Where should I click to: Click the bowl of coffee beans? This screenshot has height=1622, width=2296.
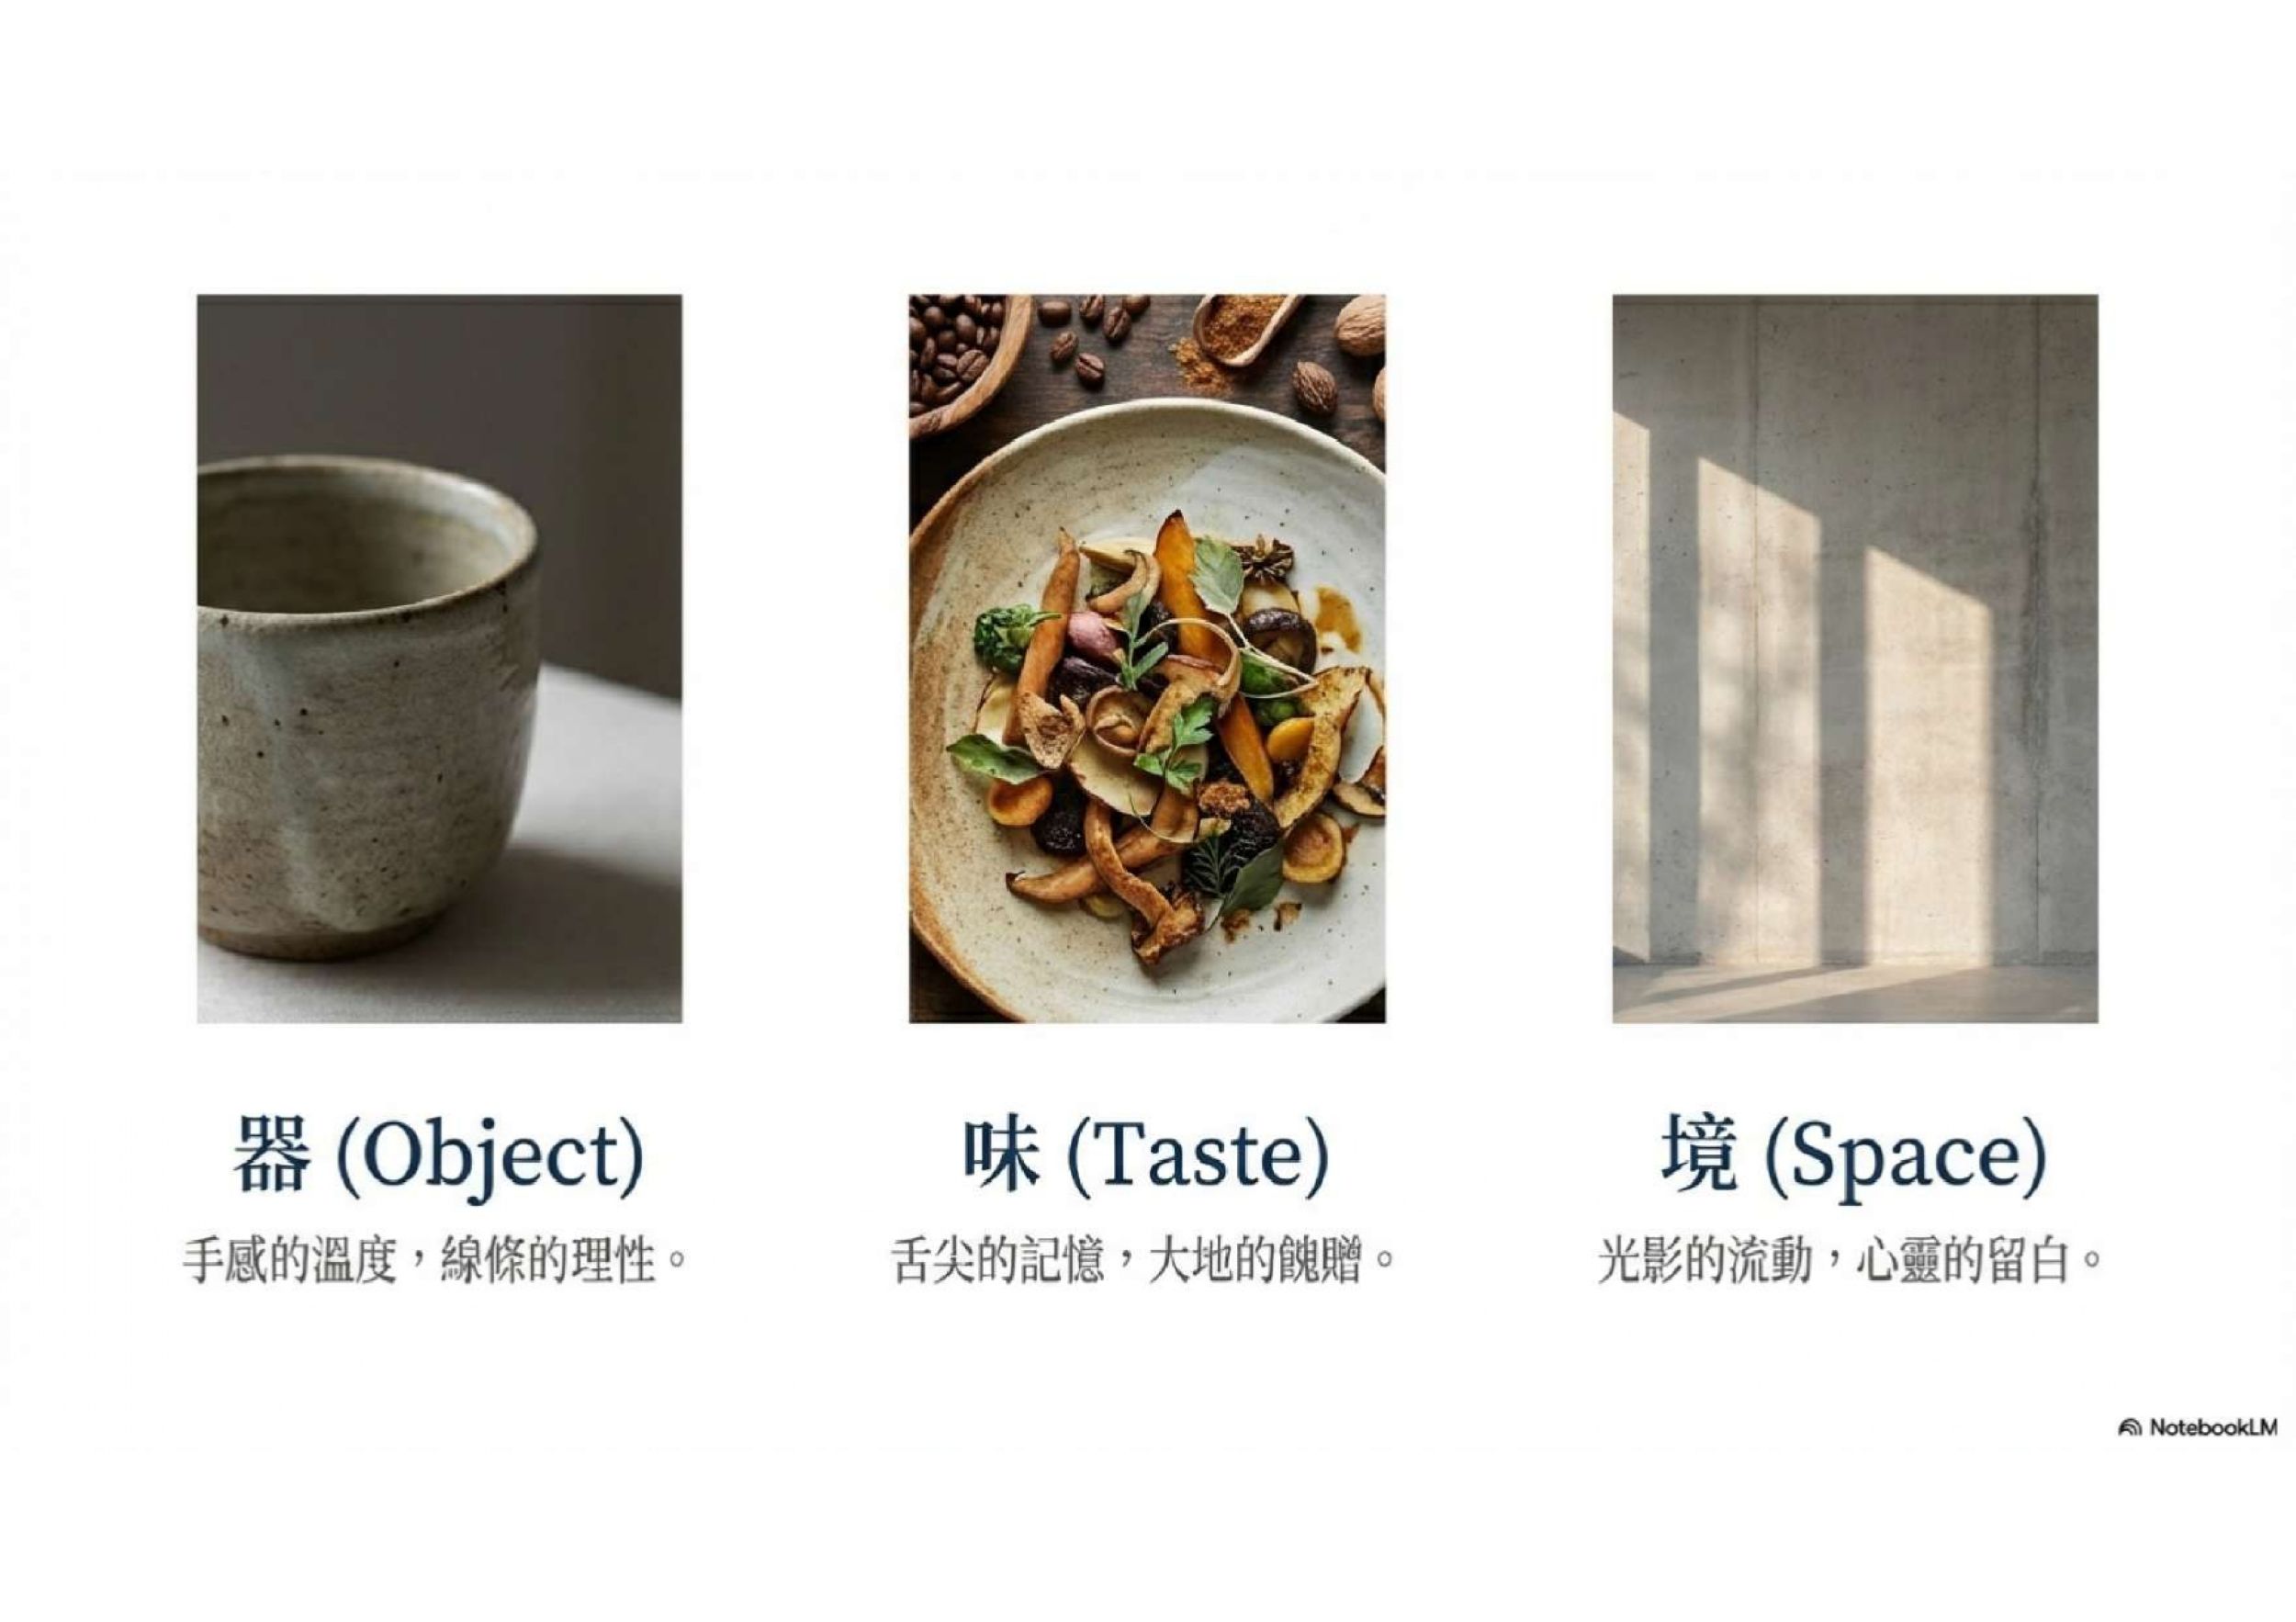(x=958, y=350)
